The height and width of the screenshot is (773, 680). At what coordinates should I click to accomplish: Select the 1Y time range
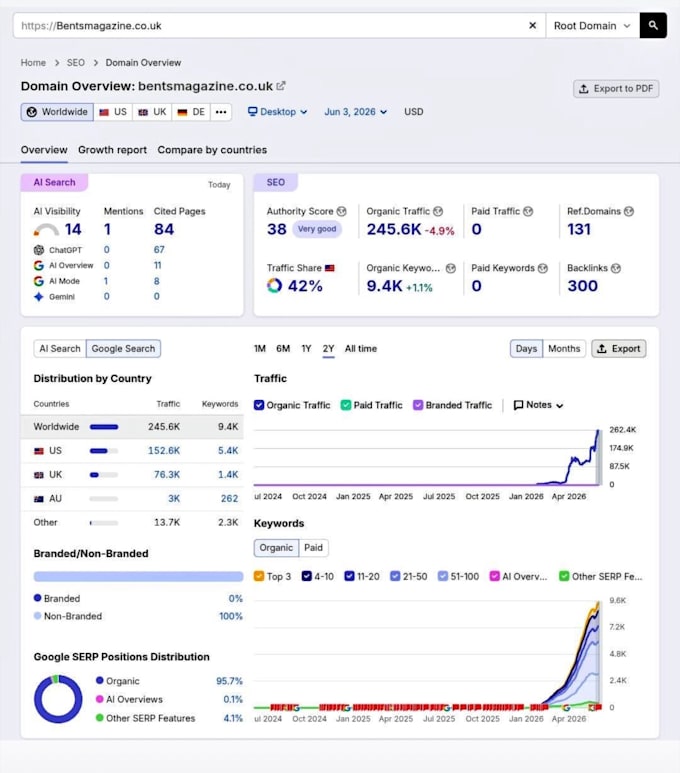point(306,349)
